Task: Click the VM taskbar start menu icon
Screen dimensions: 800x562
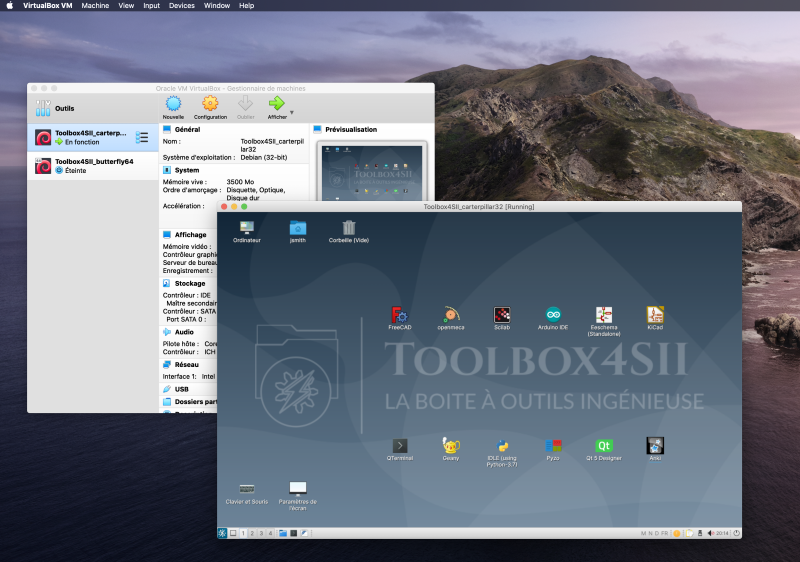Action: [222, 533]
